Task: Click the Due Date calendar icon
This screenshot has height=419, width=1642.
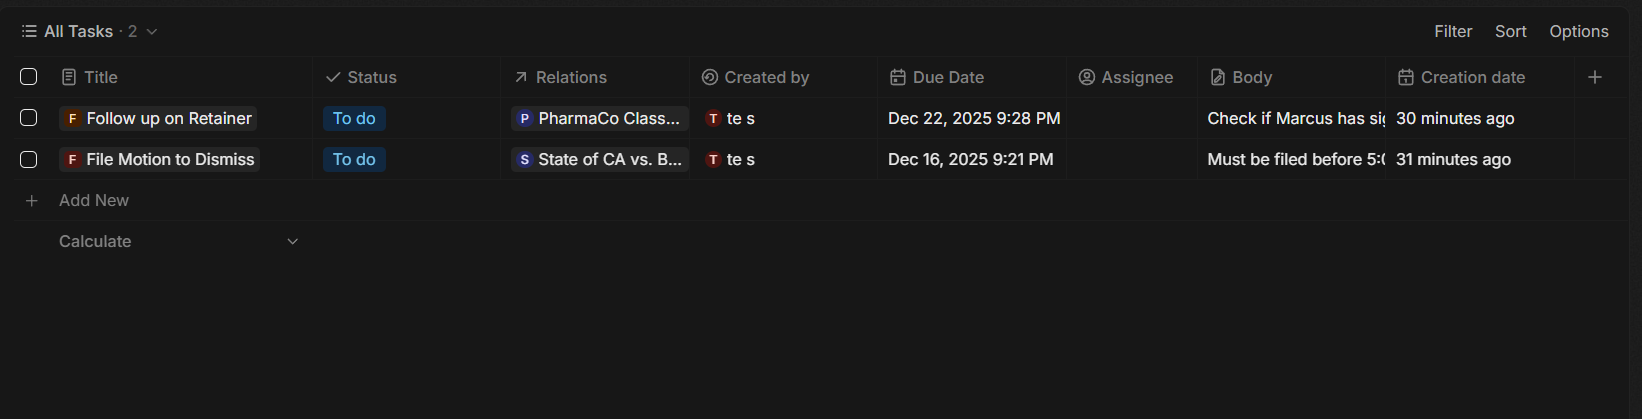Action: tap(898, 78)
